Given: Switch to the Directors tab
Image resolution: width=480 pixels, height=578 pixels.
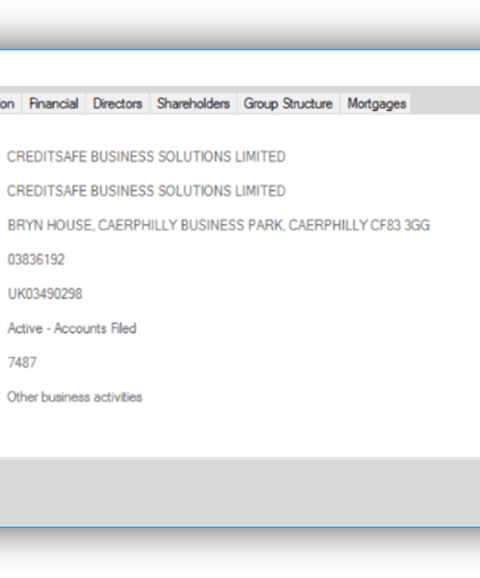Looking at the screenshot, I should (x=118, y=104).
